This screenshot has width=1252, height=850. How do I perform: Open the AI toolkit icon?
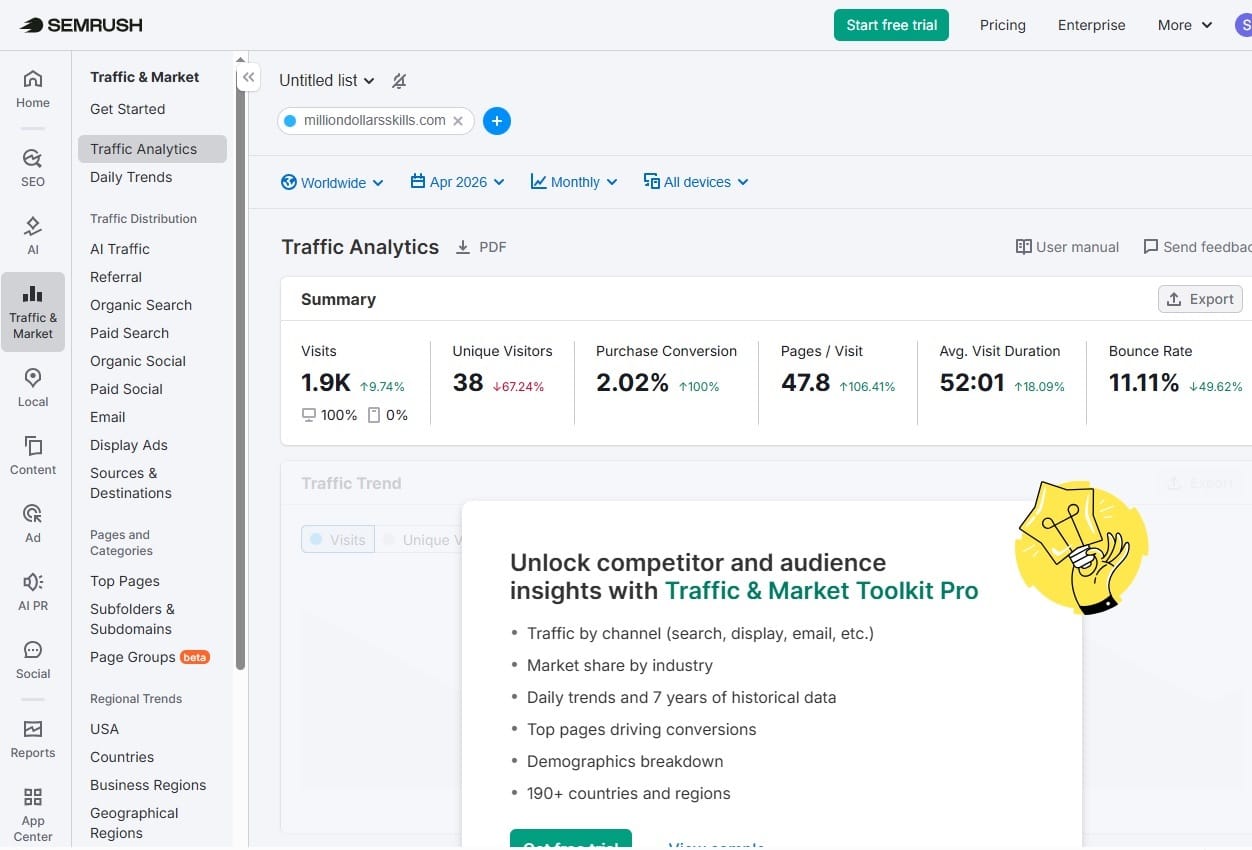(x=33, y=235)
